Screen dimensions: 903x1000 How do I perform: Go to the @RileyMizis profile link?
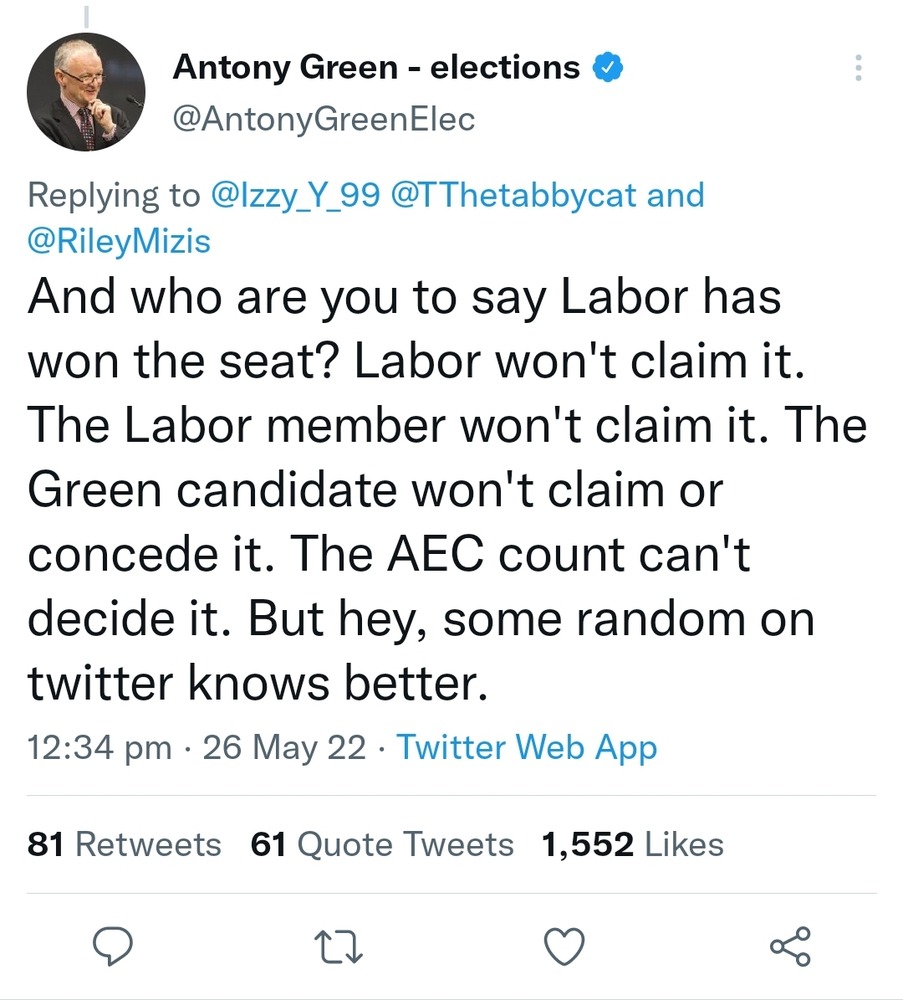(x=119, y=241)
